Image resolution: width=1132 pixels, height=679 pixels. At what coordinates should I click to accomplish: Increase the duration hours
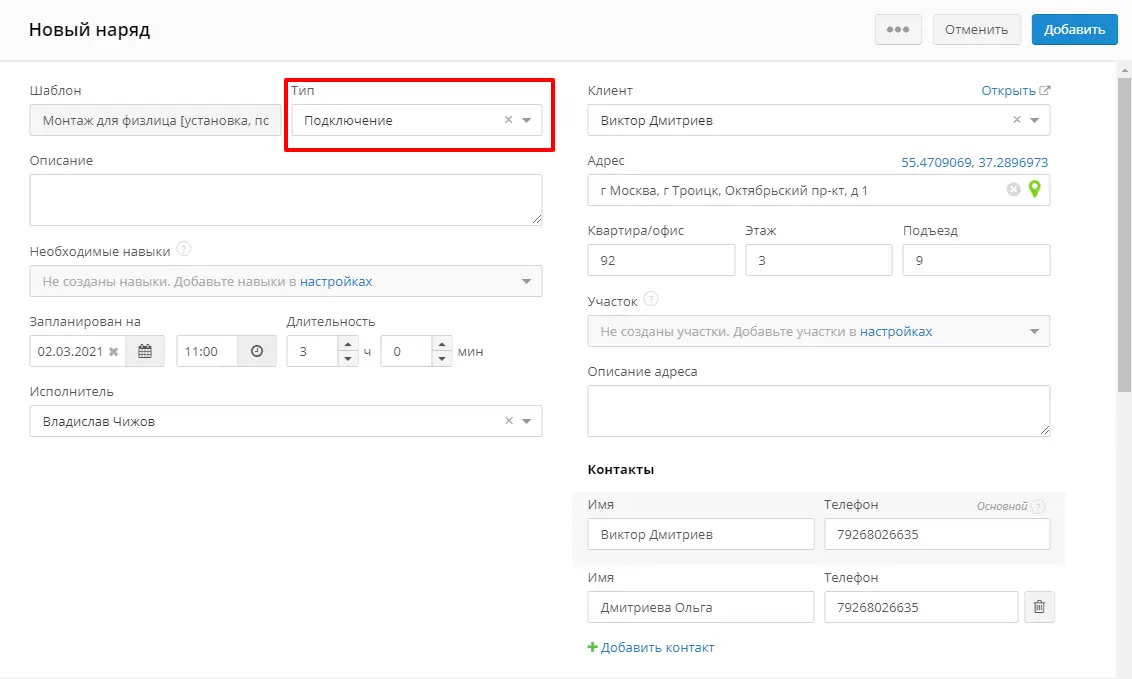pyautogui.click(x=348, y=344)
